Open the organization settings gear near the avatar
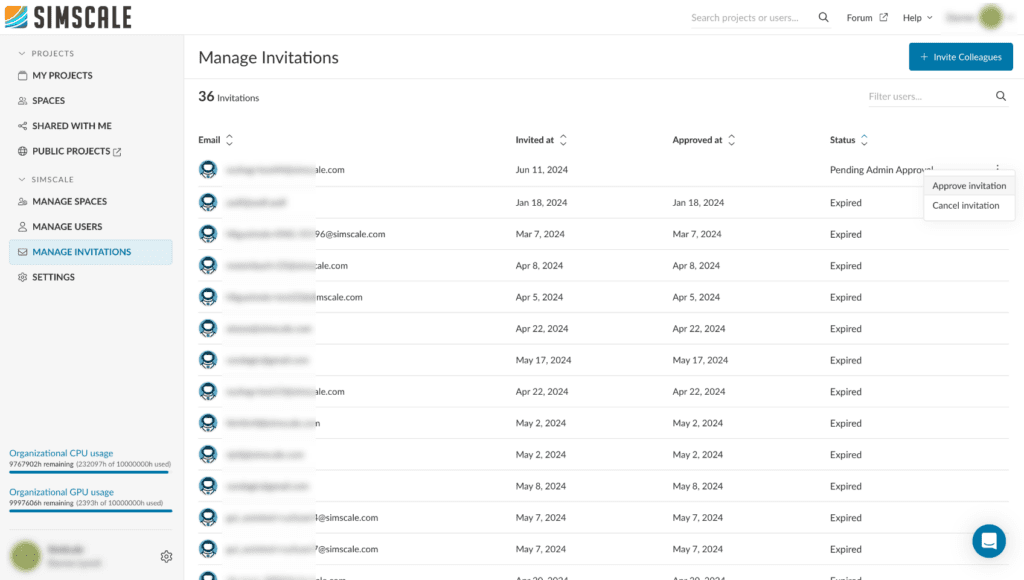Viewport: 1024px width, 580px height. (x=166, y=555)
